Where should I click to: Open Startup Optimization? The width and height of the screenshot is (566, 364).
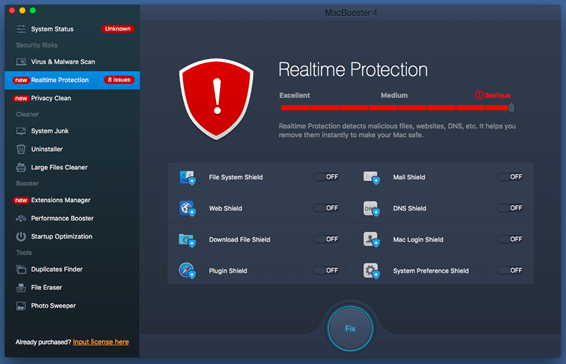coord(72,237)
